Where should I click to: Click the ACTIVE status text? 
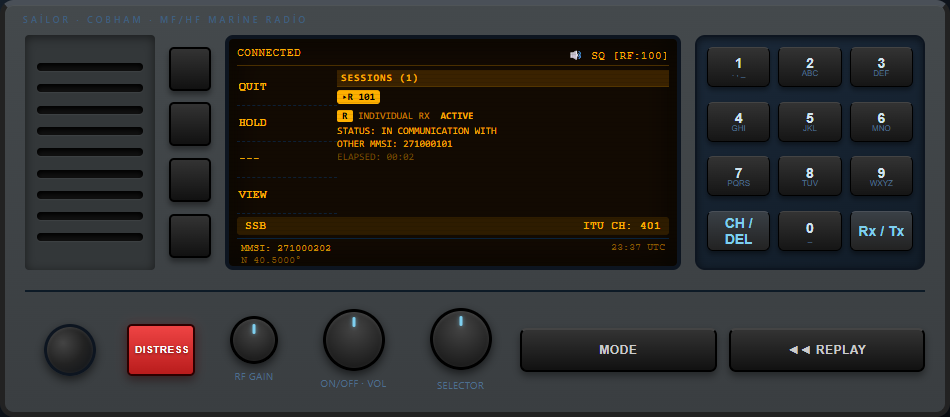pyautogui.click(x=457, y=116)
